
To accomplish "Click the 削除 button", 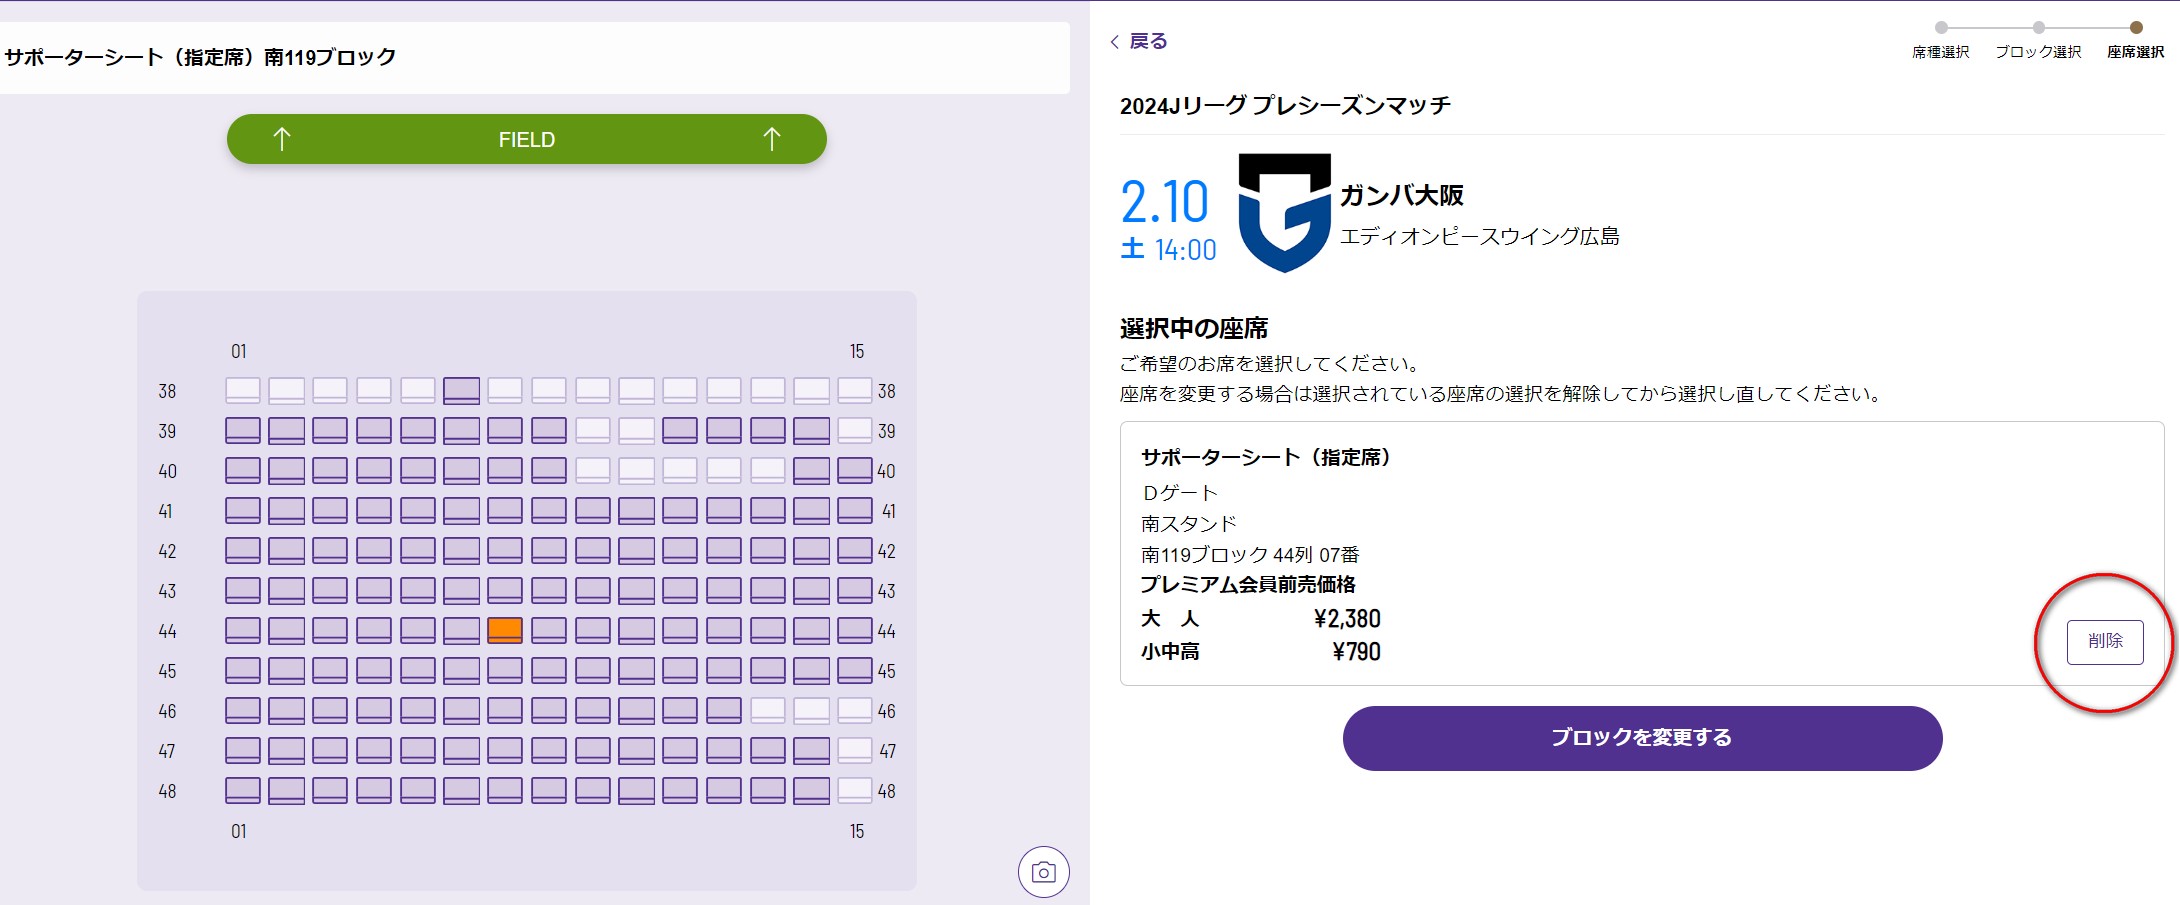I will coord(2105,641).
